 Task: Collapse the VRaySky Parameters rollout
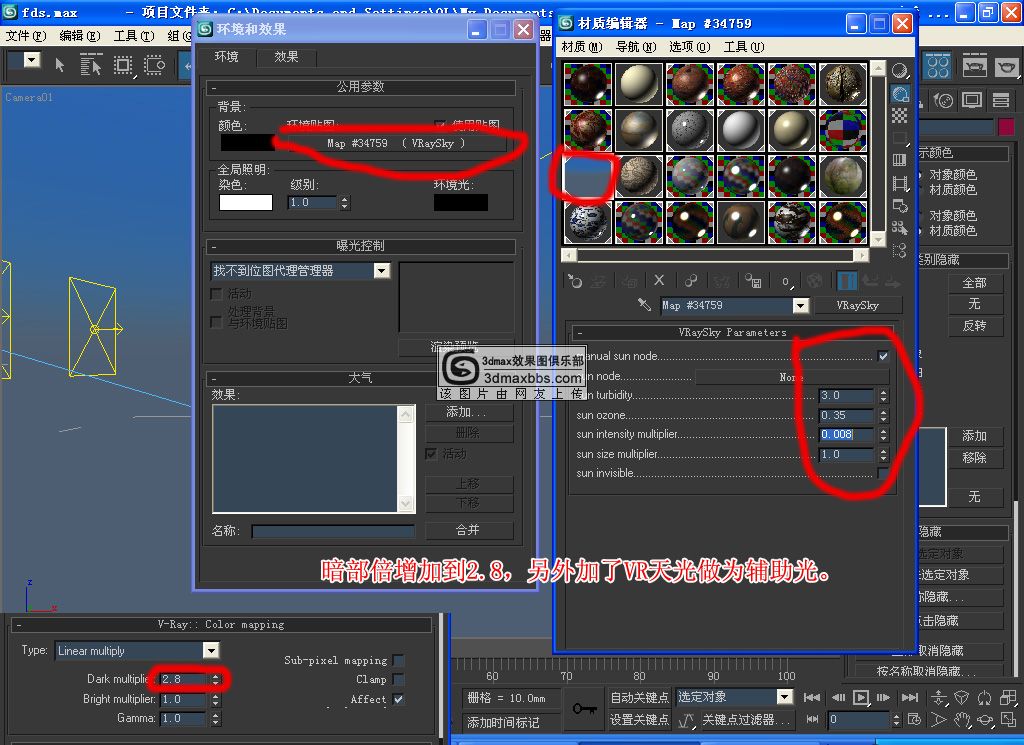pyautogui.click(x=732, y=332)
